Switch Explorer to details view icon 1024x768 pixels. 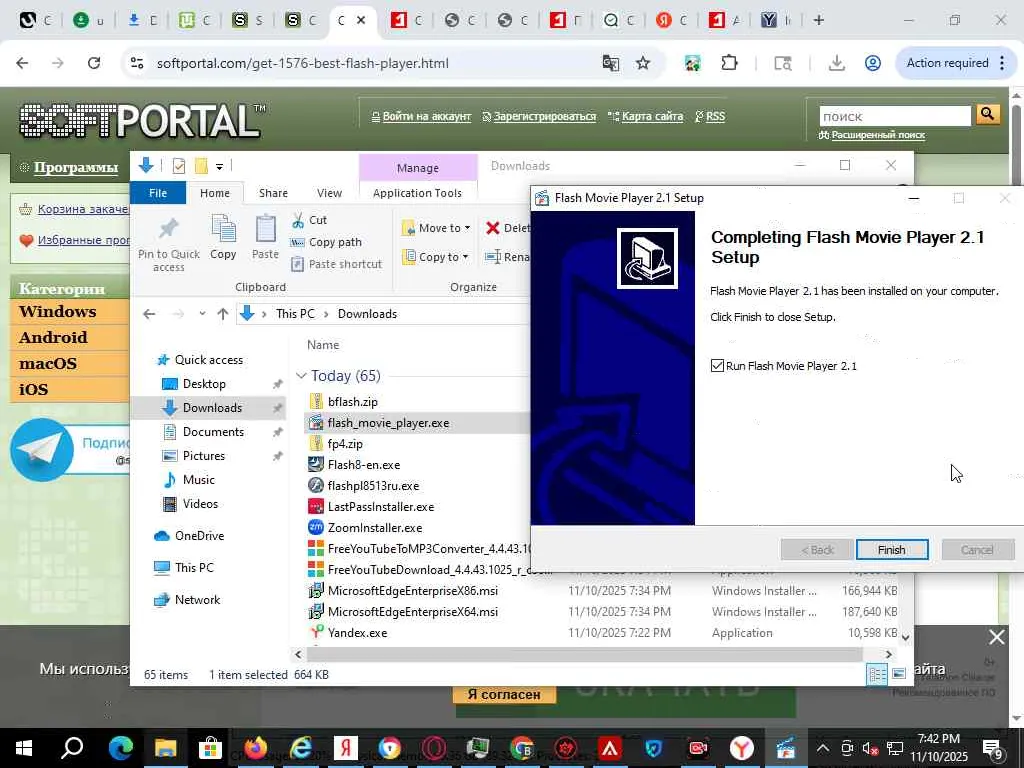click(x=877, y=674)
